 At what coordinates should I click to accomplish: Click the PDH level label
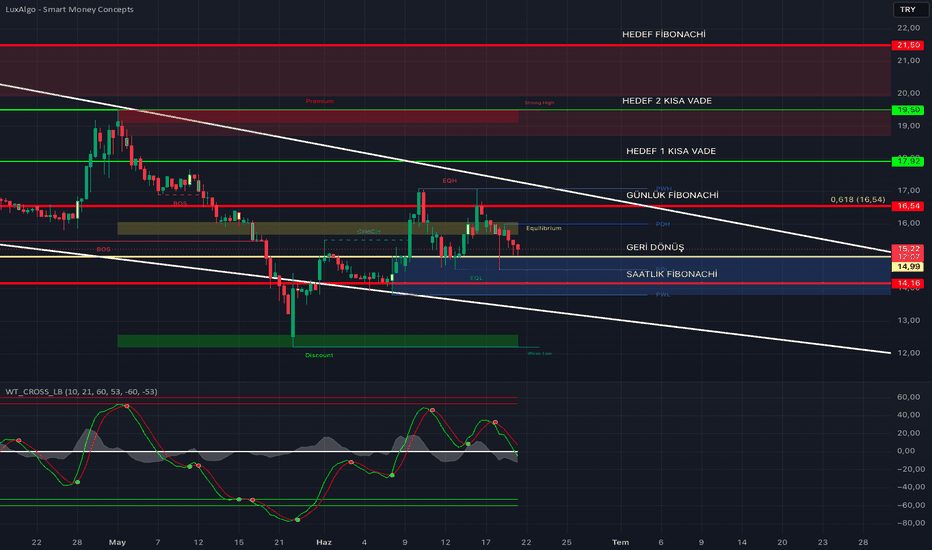[x=663, y=224]
